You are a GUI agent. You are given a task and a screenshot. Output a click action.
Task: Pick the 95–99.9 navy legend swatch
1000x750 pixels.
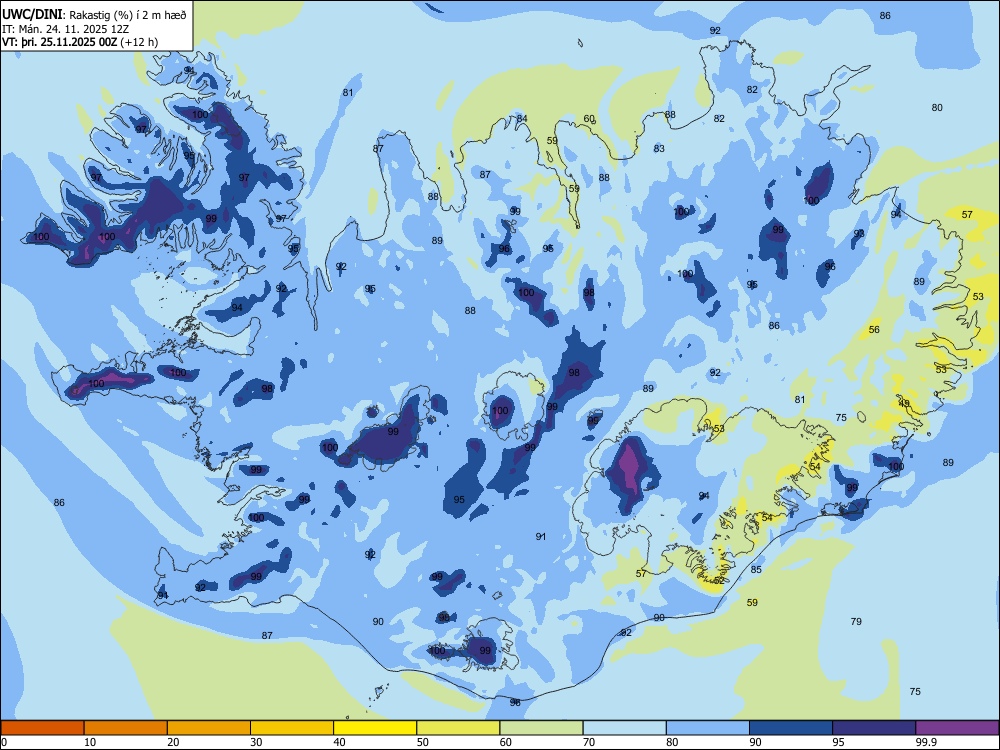(x=874, y=728)
